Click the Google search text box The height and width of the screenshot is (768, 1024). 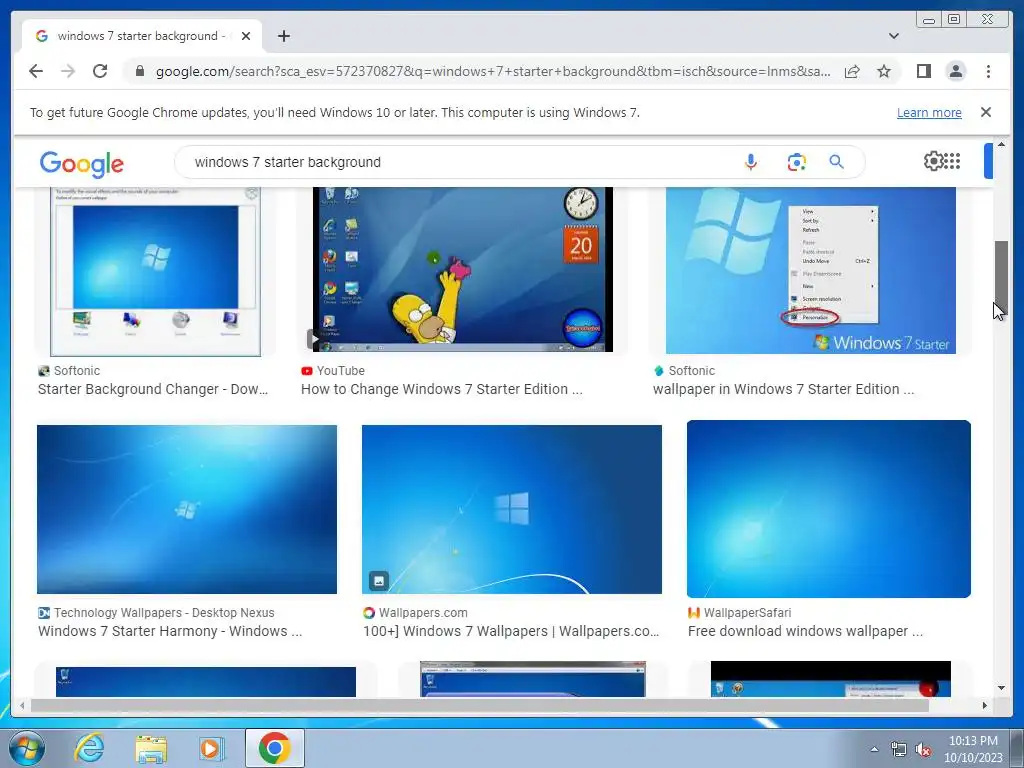457,162
